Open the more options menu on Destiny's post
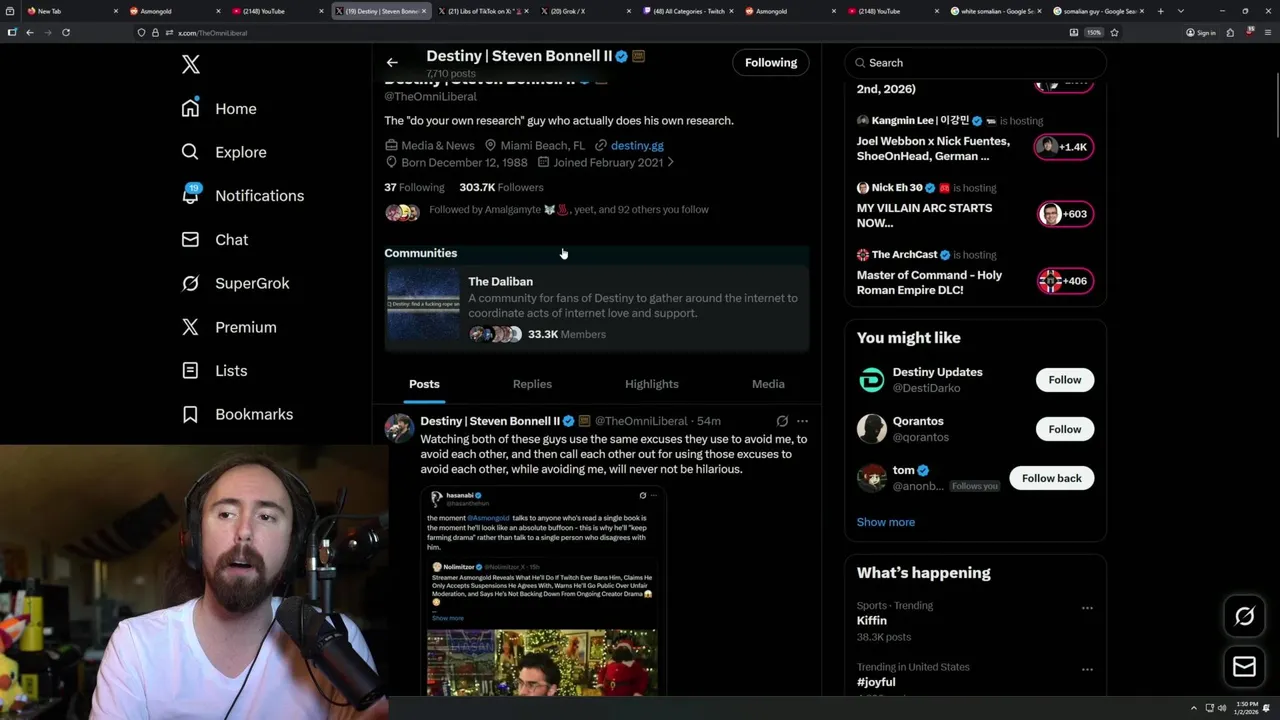Viewport: 1280px width, 720px height. (x=802, y=421)
